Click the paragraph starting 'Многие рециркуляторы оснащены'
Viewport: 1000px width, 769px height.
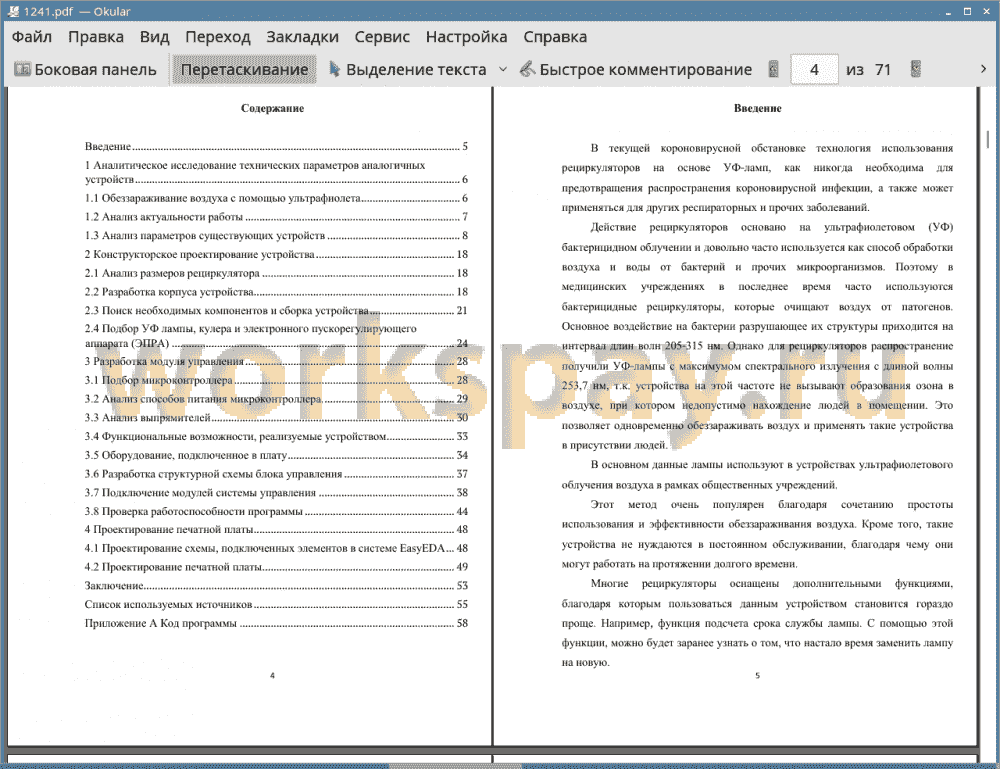[757, 623]
